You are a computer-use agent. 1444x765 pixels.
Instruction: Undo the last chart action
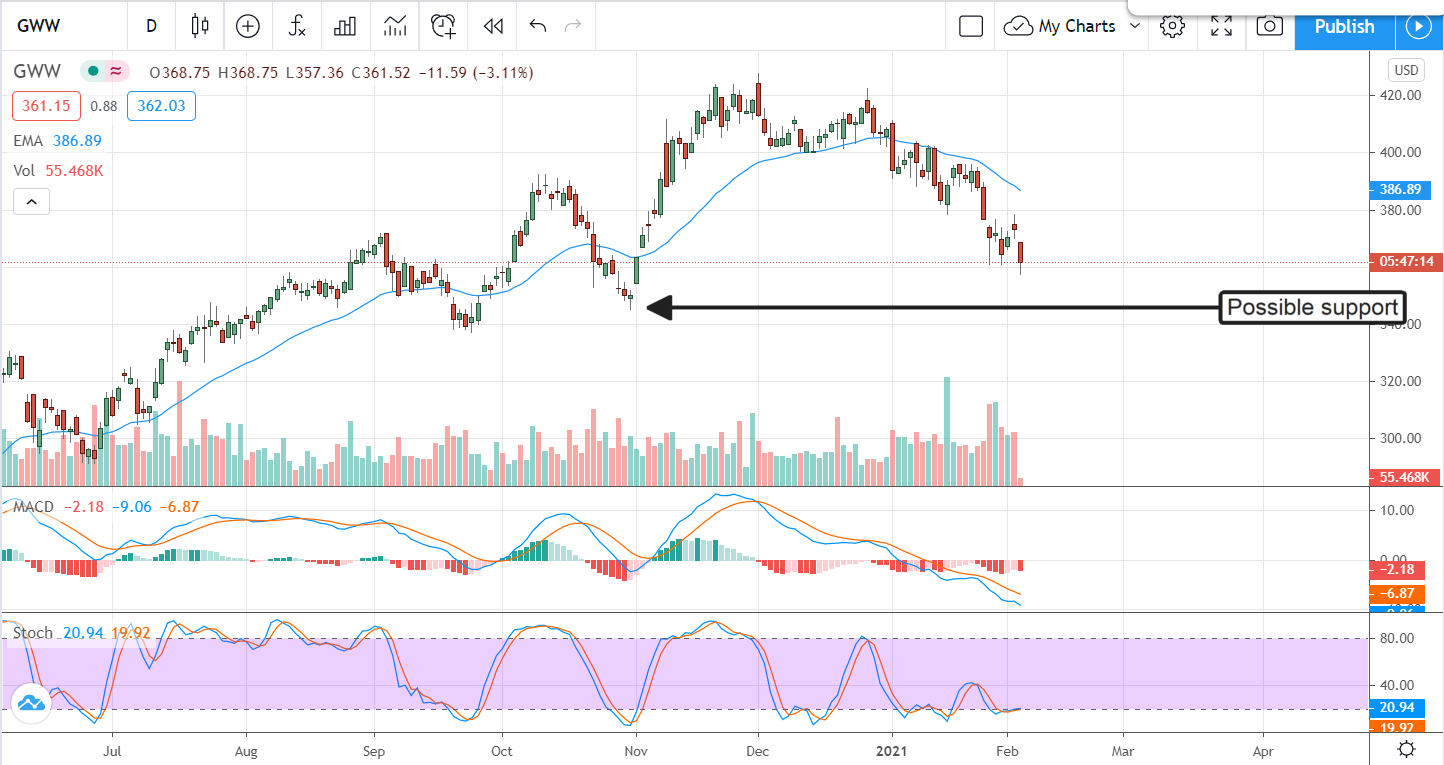538,27
